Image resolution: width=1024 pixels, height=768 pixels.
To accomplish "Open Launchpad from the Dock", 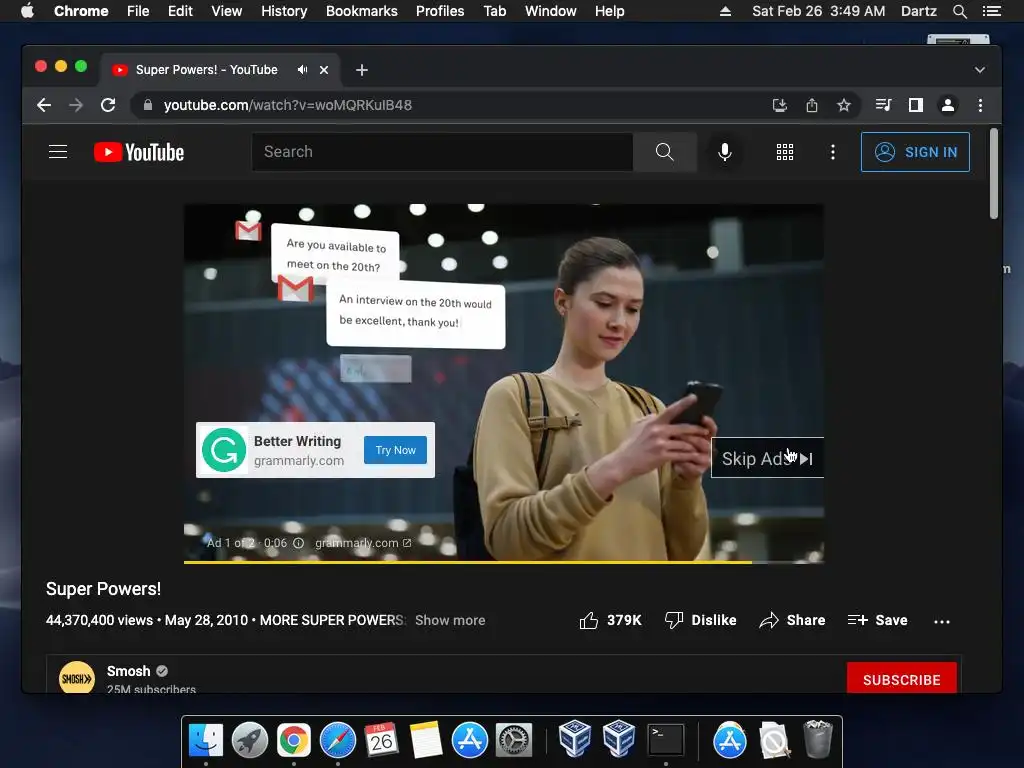I will (x=249, y=741).
